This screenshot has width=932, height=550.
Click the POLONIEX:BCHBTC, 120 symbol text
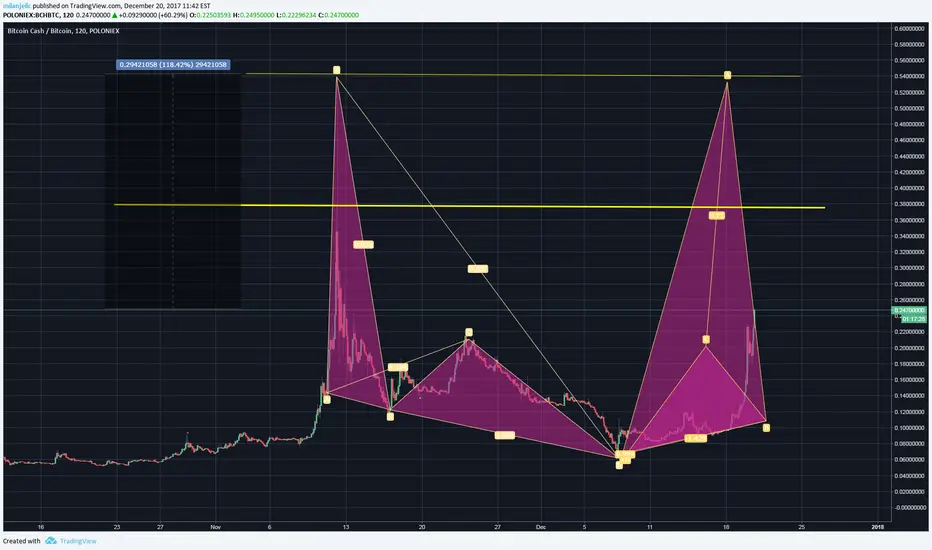(x=38, y=15)
